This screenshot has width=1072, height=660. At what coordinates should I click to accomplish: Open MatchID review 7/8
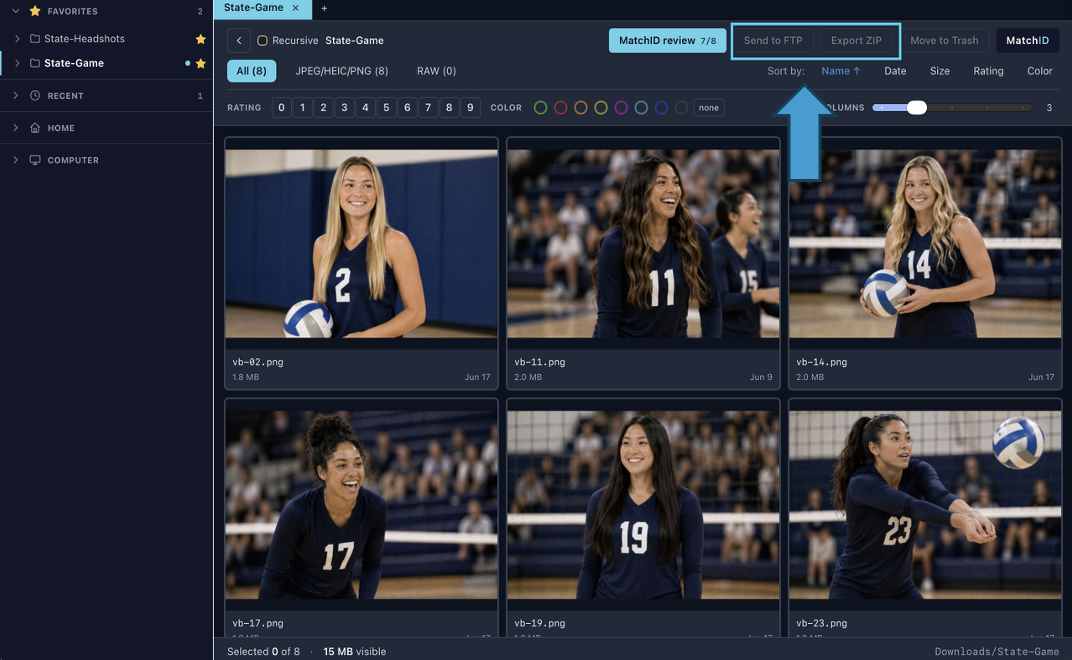click(667, 40)
